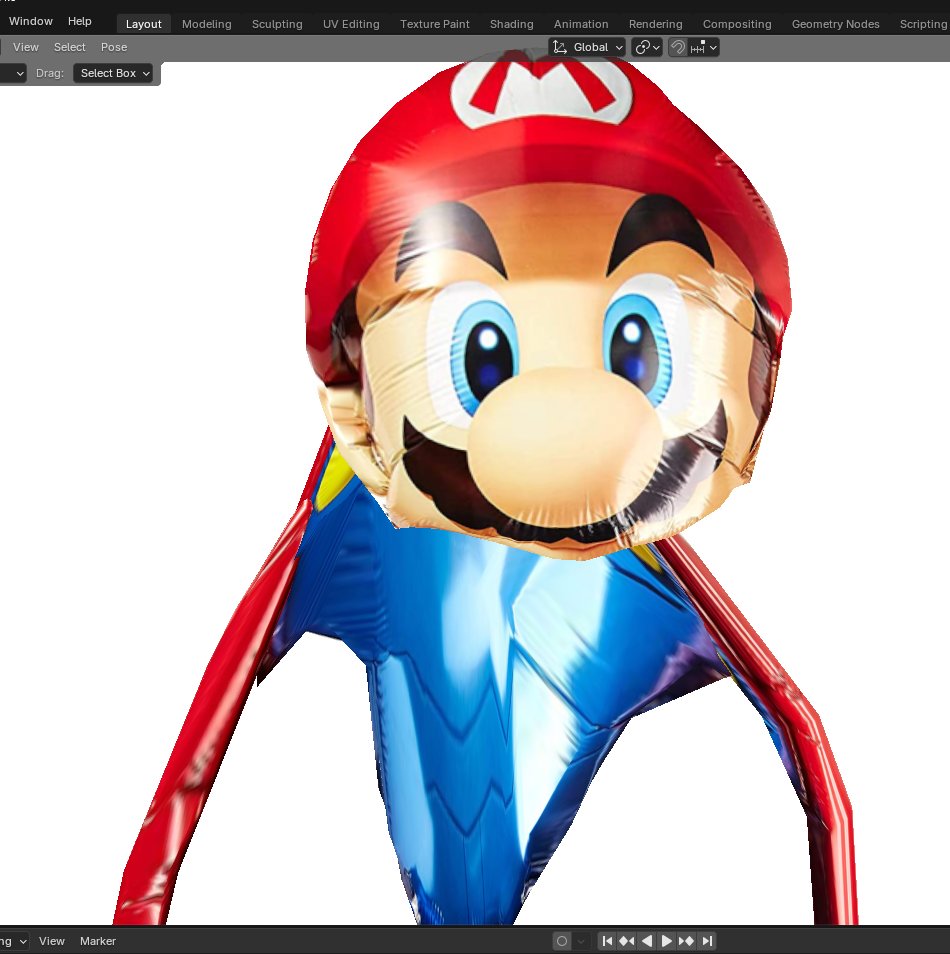
Task: Play the animation forward
Action: (666, 941)
